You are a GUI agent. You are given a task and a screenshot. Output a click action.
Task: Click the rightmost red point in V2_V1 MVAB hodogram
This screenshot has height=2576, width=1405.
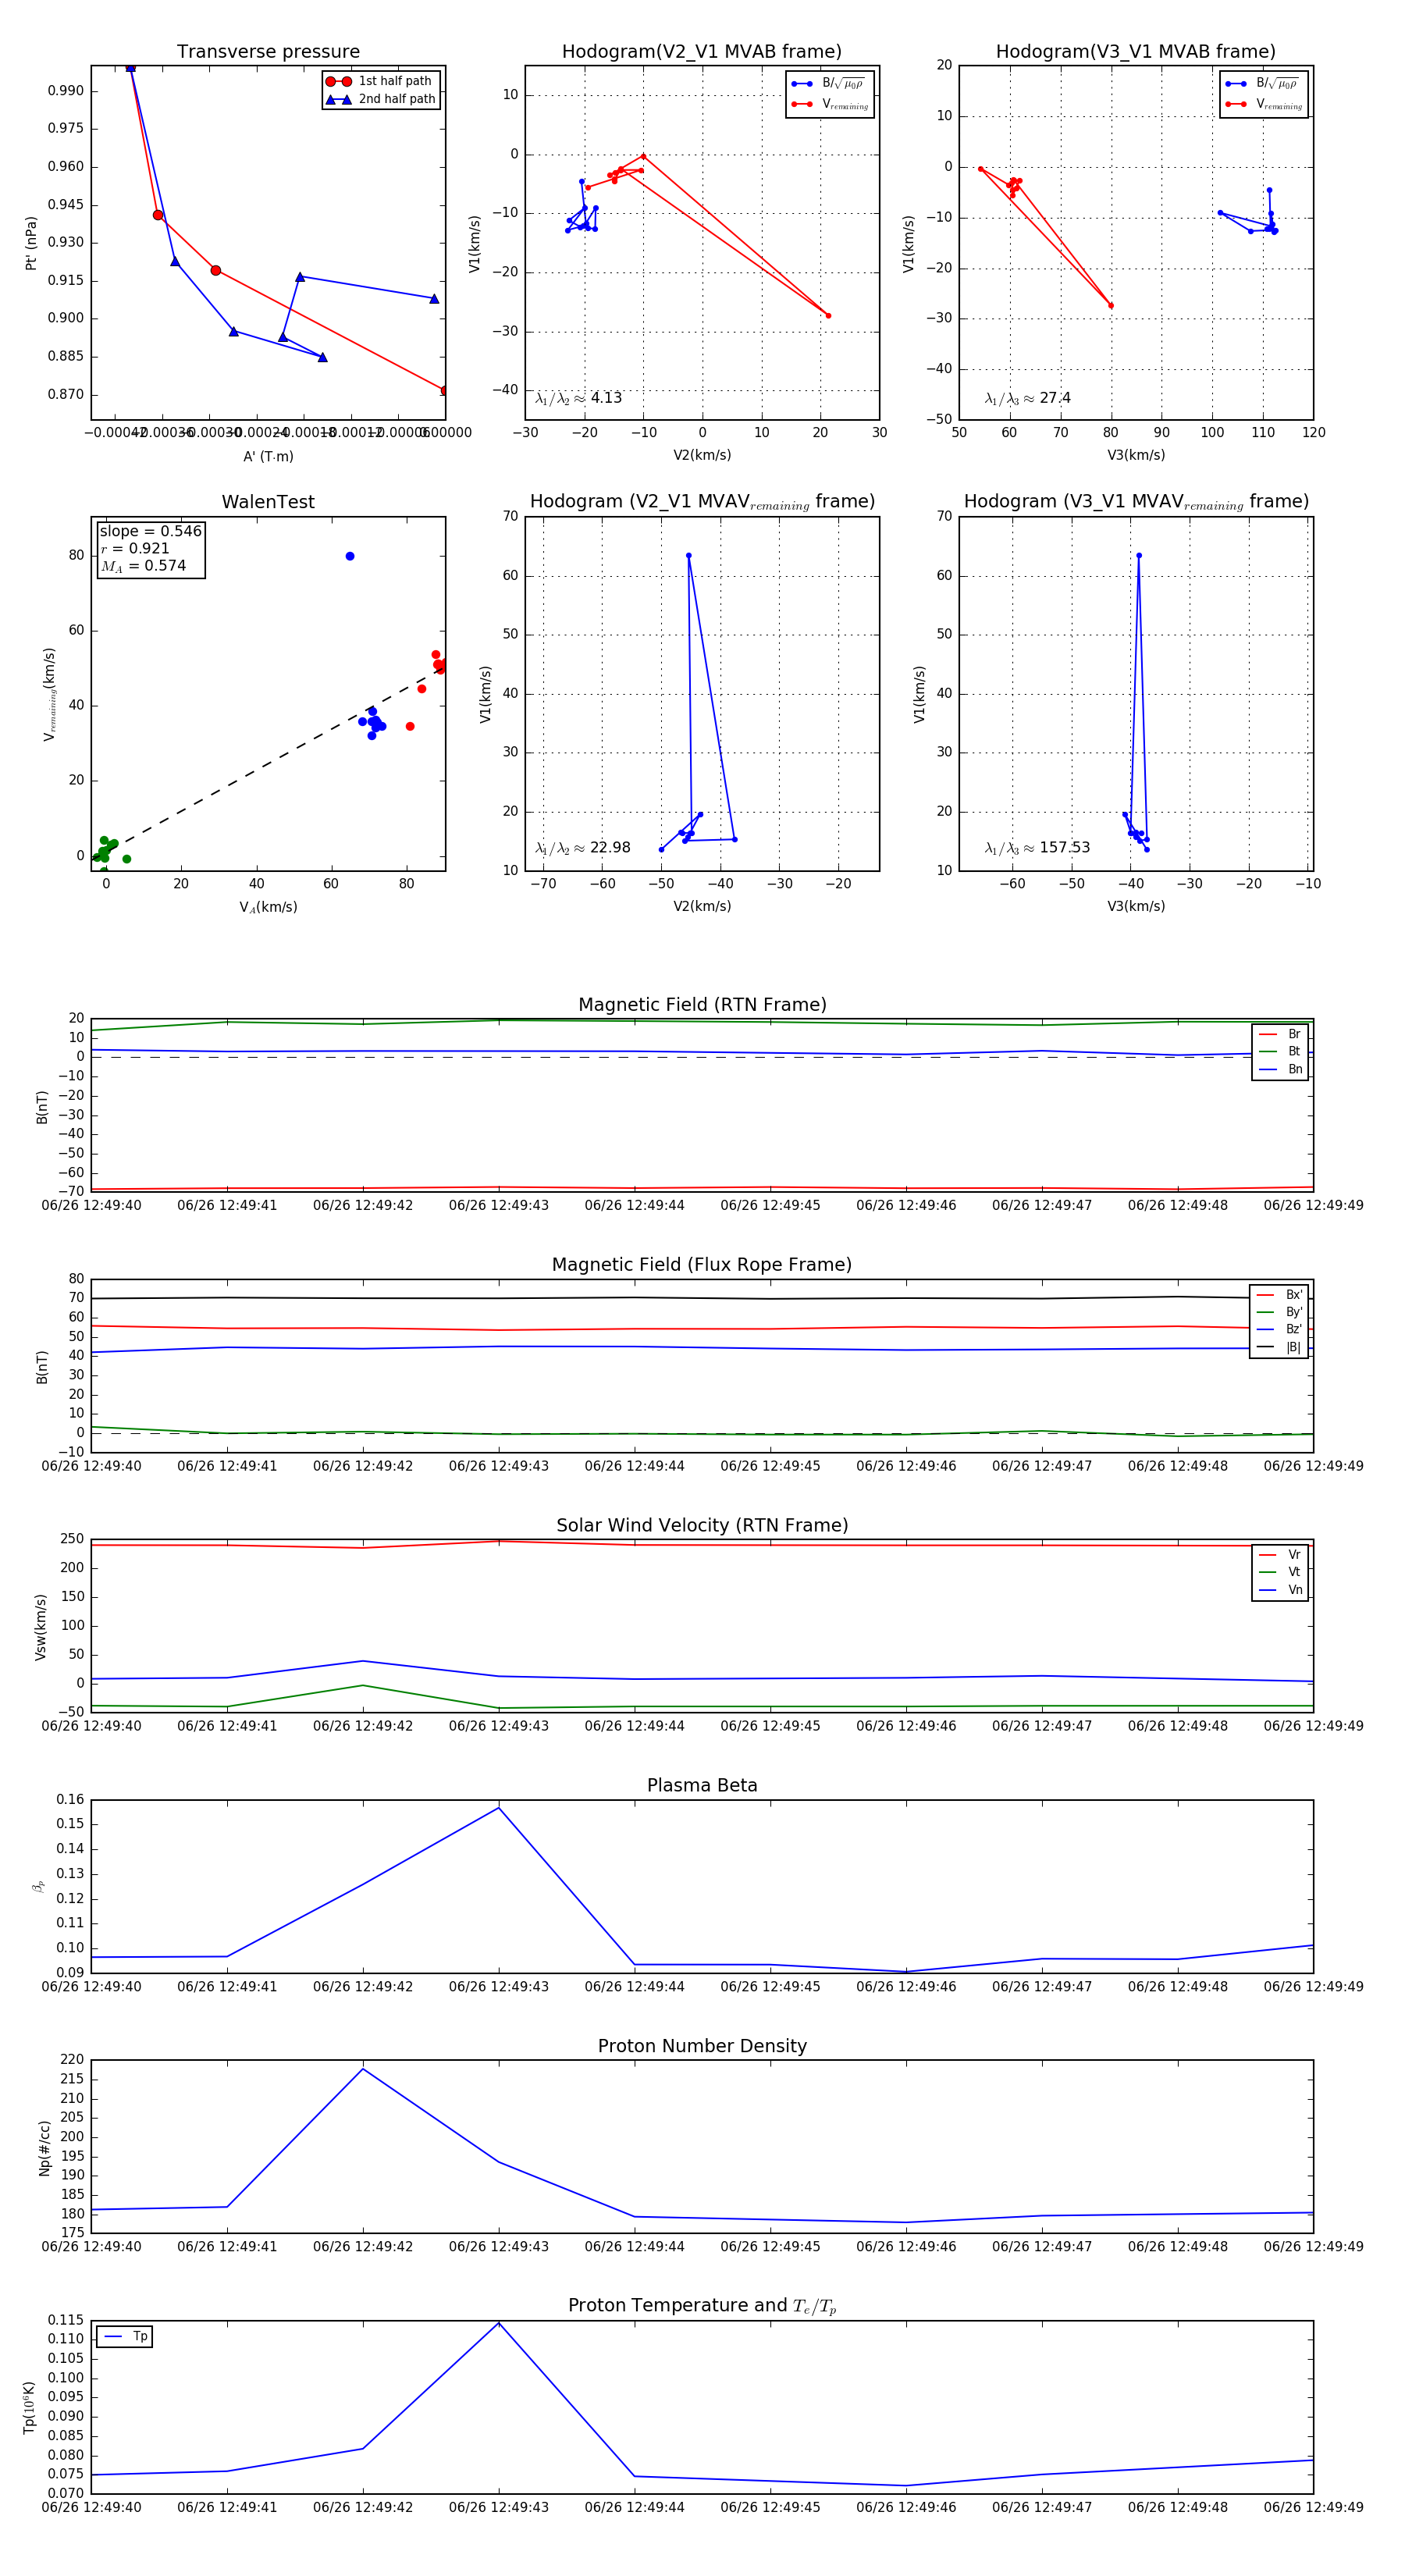coord(828,316)
